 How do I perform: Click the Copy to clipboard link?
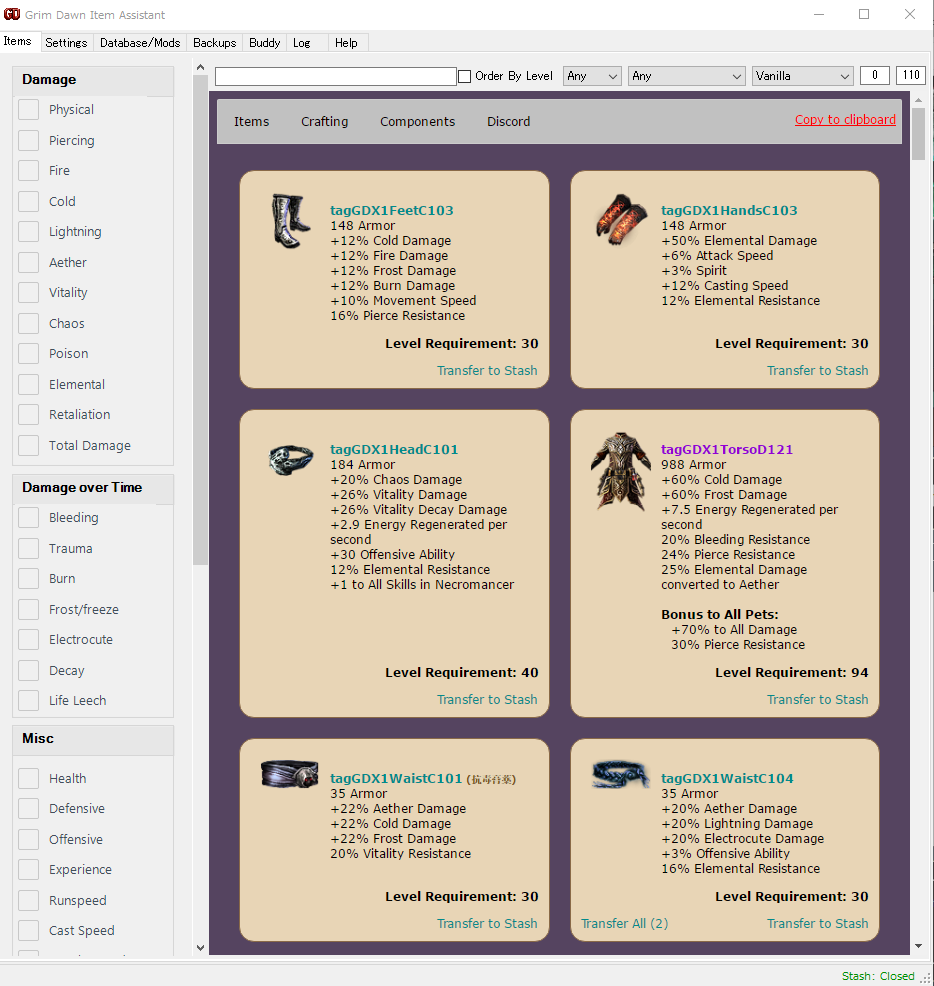coord(845,119)
